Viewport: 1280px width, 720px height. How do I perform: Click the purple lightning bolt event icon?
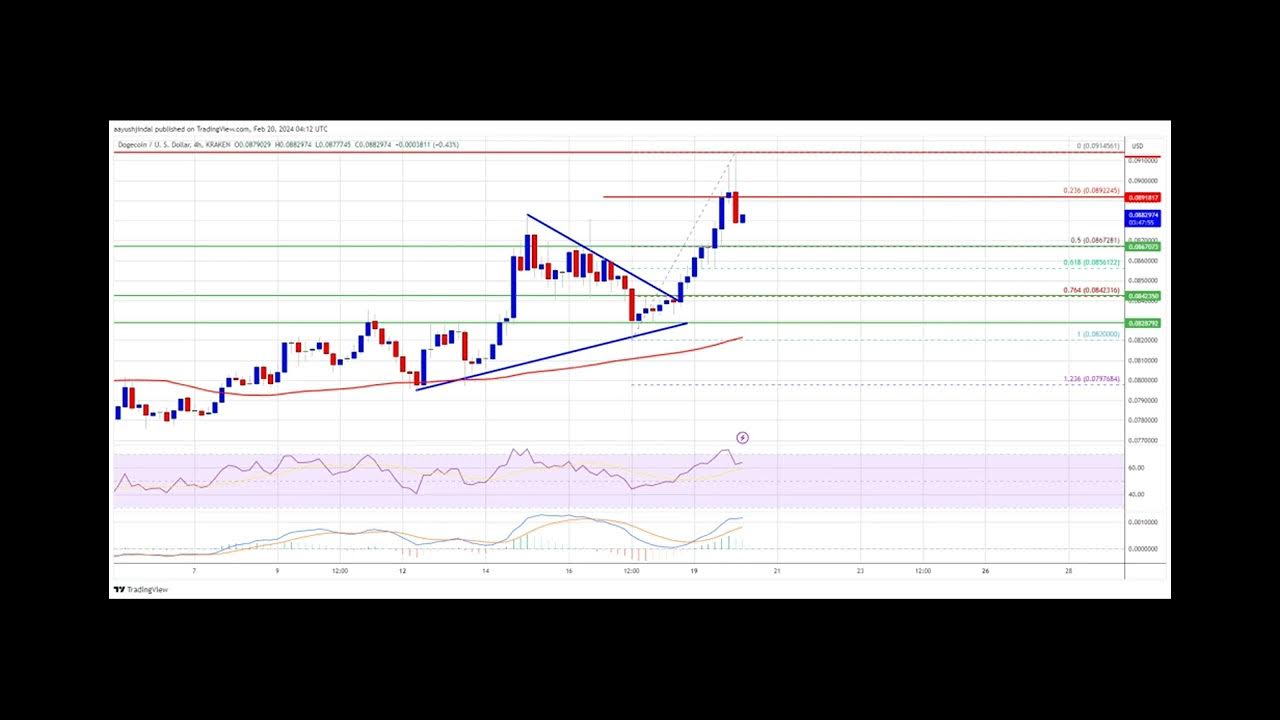742,438
